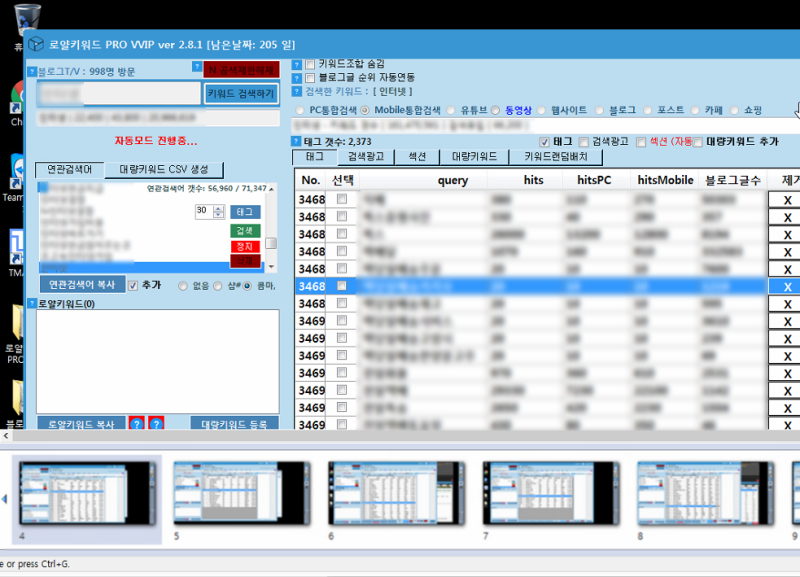Screen dimensions: 800x577
Task: Open help icon beside 블로그글 순위 자동연동
Action: [x=296, y=78]
